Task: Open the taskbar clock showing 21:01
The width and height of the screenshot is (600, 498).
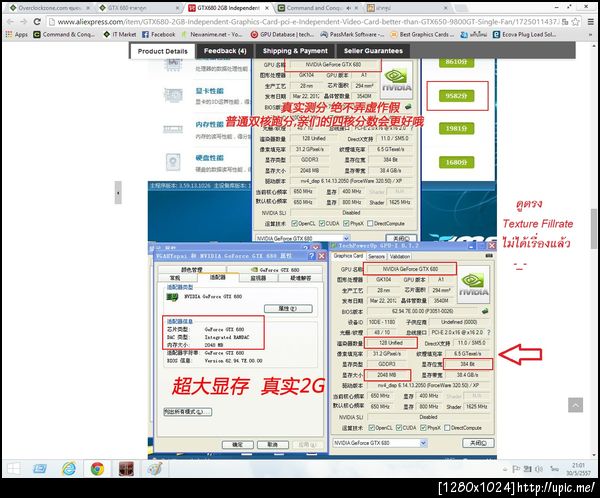Action: point(578,469)
